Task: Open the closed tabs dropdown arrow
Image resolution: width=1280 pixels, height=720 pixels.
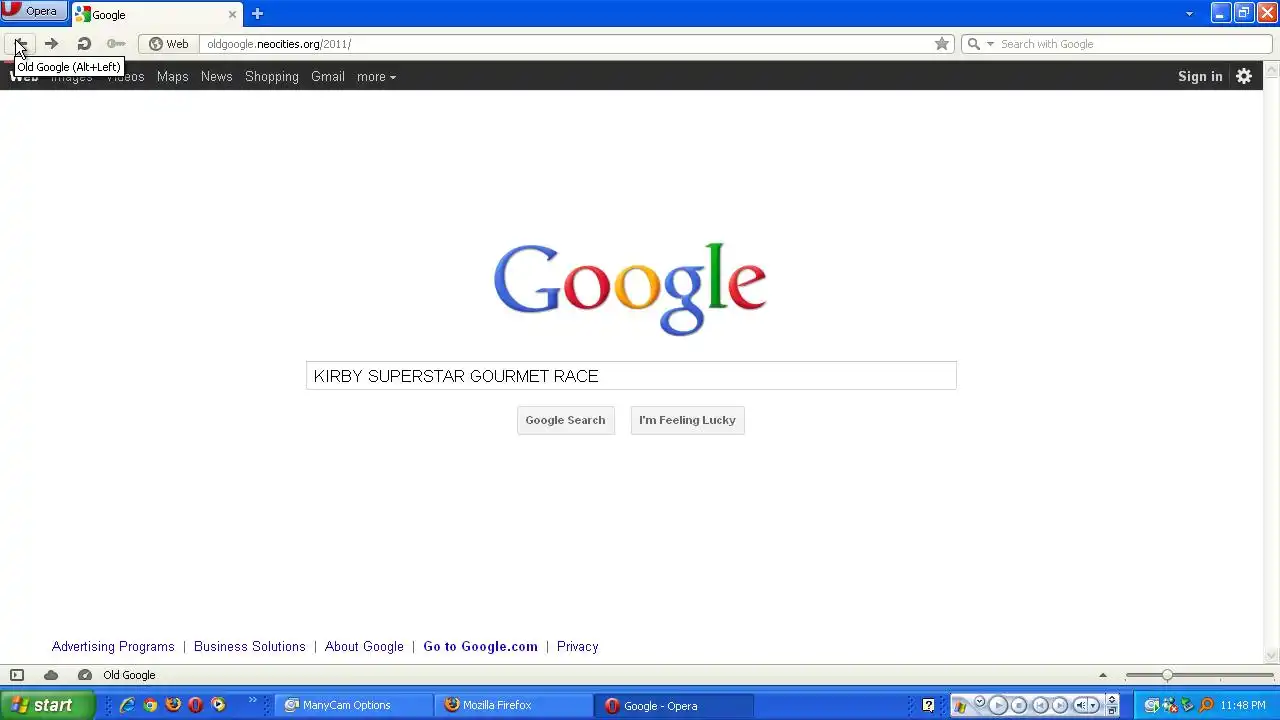Action: [1189, 14]
